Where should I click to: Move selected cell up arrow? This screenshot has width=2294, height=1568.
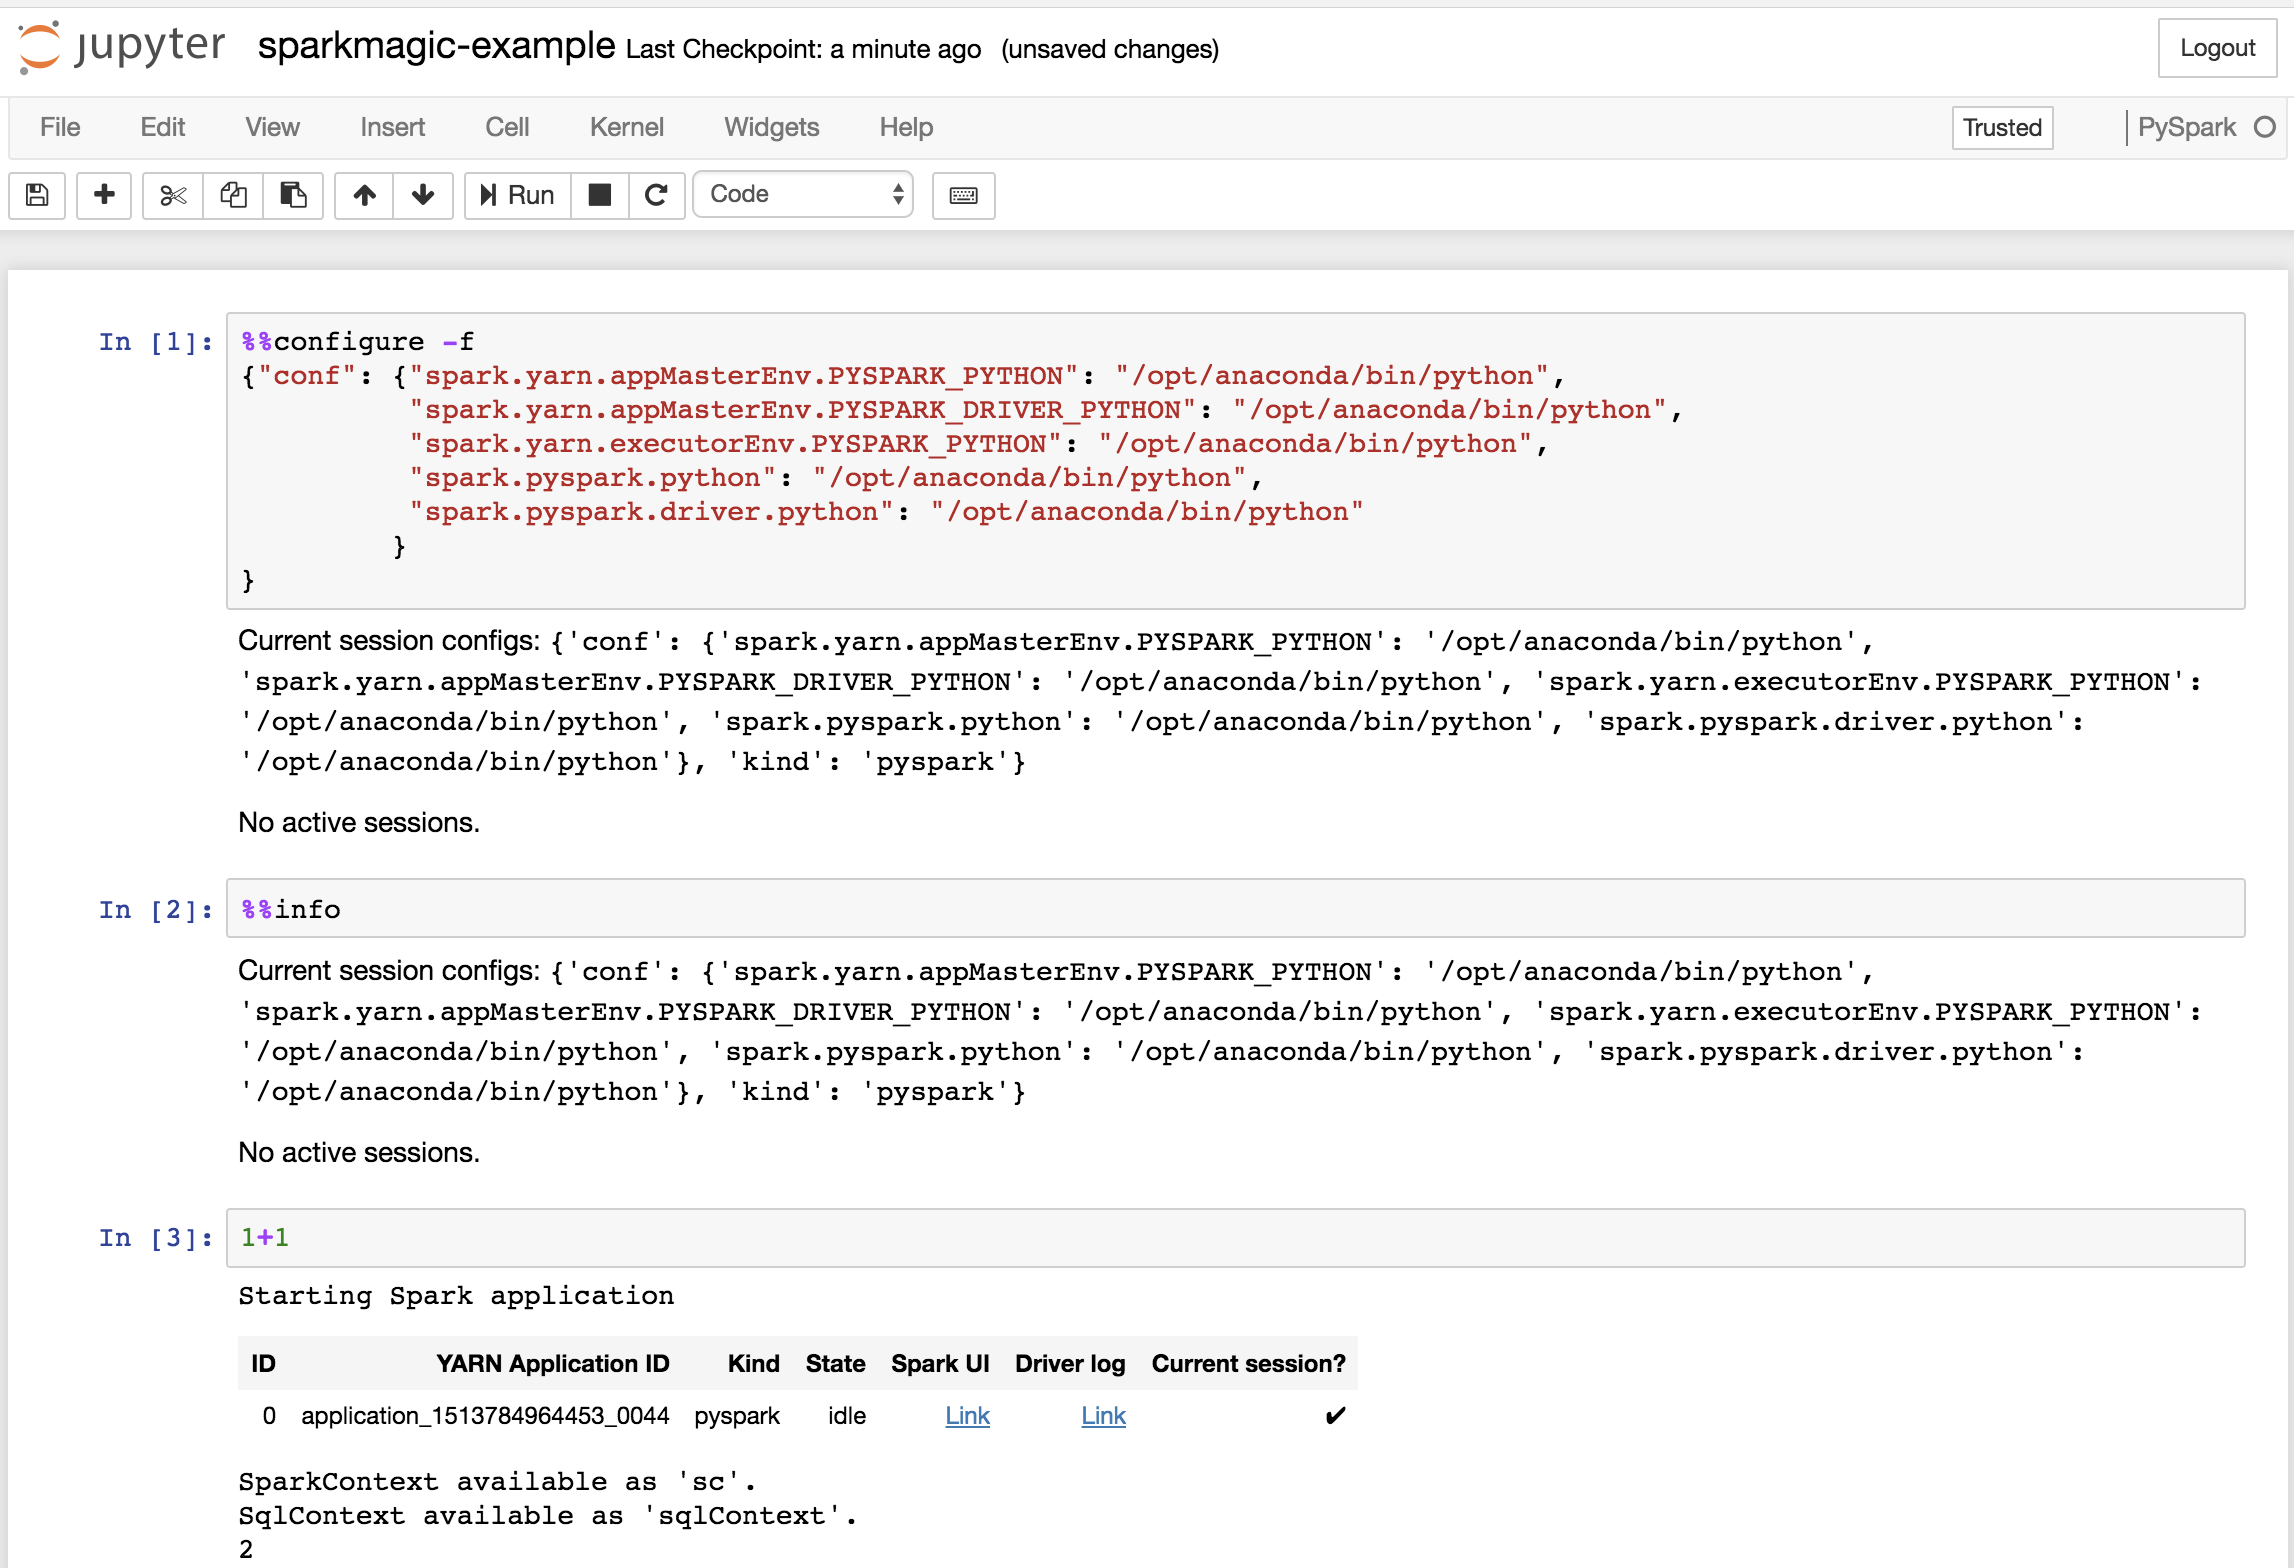[x=364, y=195]
